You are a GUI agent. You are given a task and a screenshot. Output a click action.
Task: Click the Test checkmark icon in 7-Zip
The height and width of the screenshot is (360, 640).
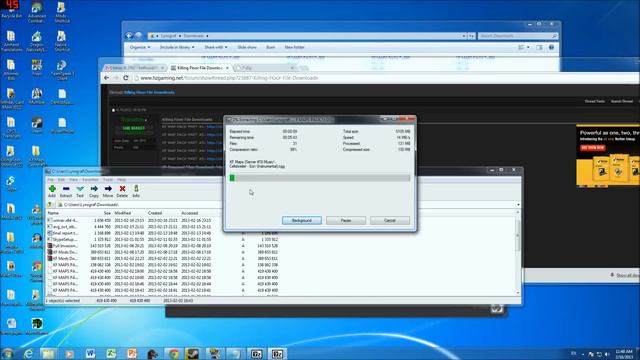[80, 189]
